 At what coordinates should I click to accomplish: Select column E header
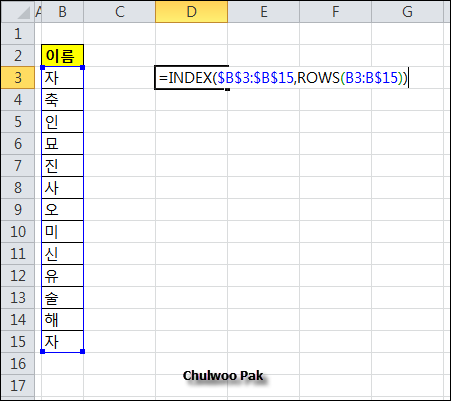pyautogui.click(x=264, y=12)
